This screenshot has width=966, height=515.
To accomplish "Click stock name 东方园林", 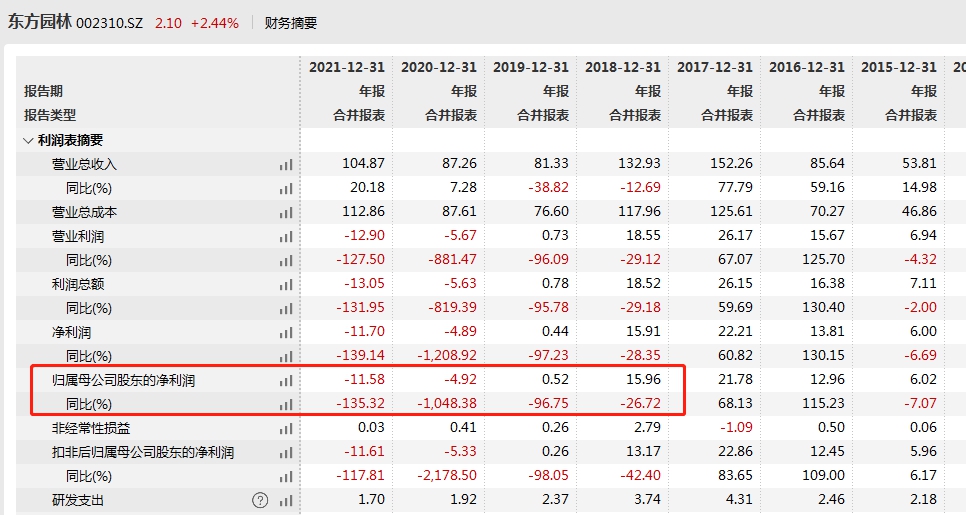I will pyautogui.click(x=40, y=22).
